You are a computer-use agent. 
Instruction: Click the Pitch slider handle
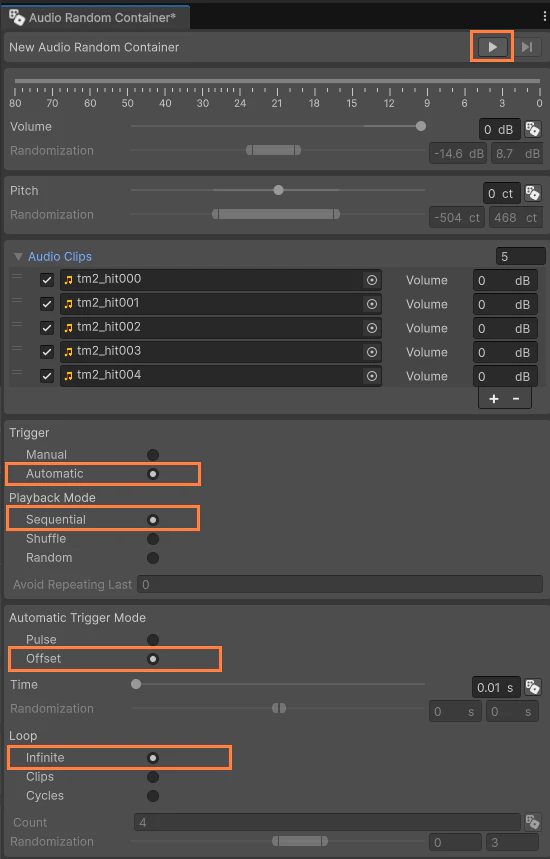point(278,190)
